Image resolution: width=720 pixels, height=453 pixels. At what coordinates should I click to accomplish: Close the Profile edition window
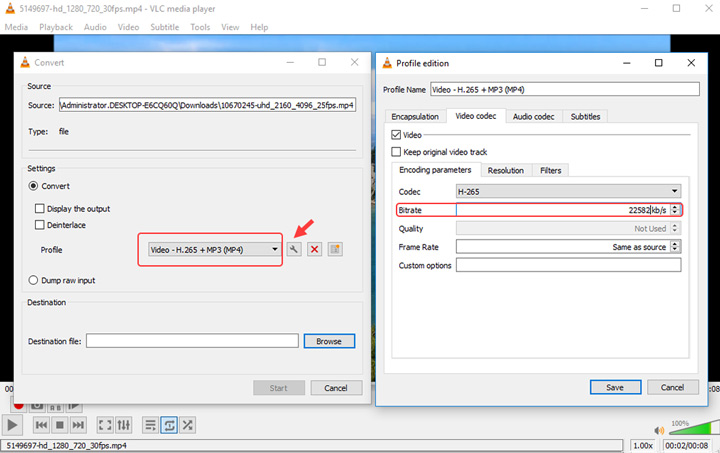pos(691,63)
